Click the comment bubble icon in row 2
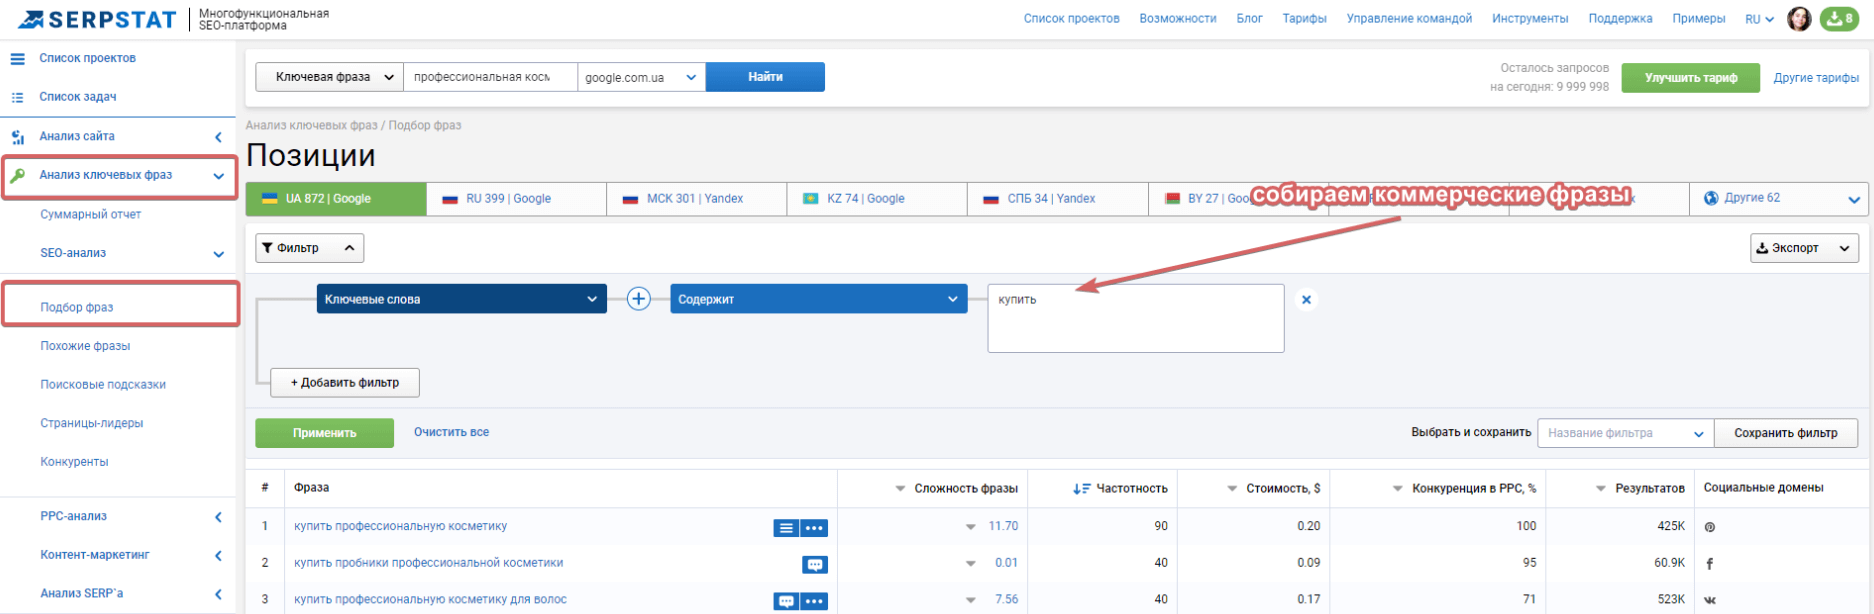Screen dimensions: 1874x614 click(814, 565)
